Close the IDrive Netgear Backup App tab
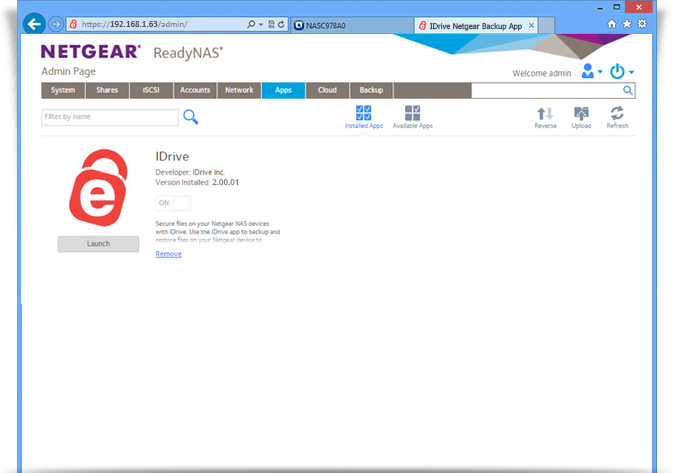Viewport: 674px width, 473px height. click(531, 26)
